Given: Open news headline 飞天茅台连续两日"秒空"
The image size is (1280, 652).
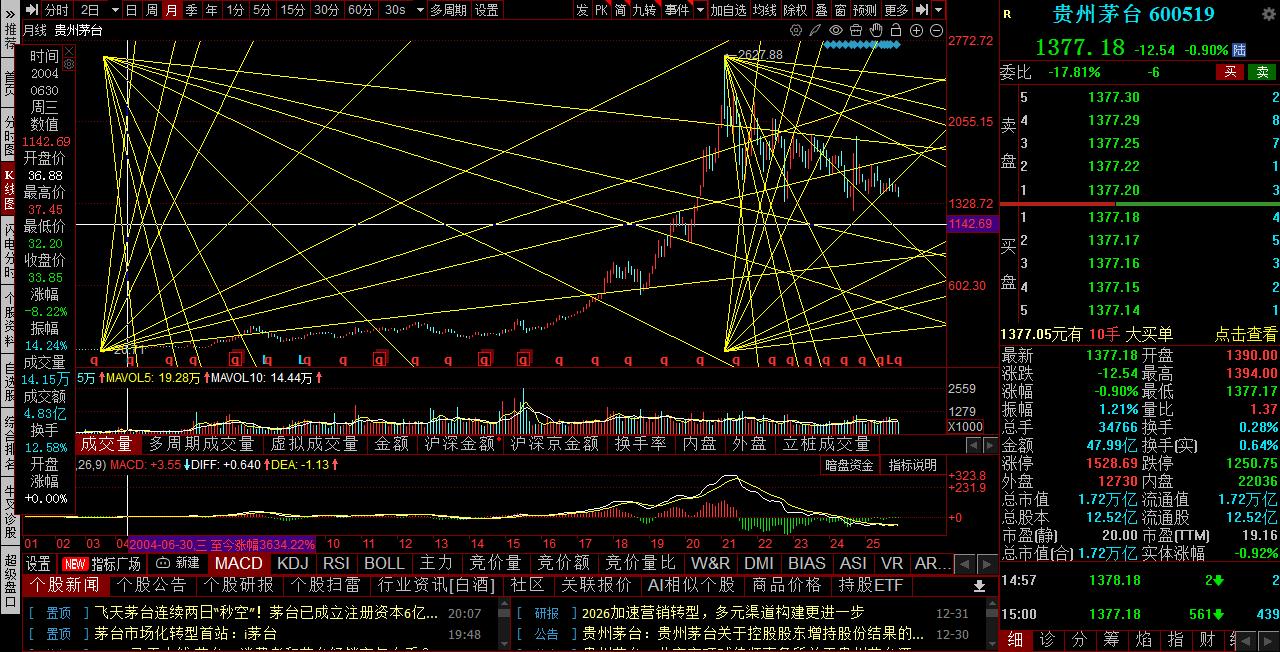Looking at the screenshot, I should [267, 612].
